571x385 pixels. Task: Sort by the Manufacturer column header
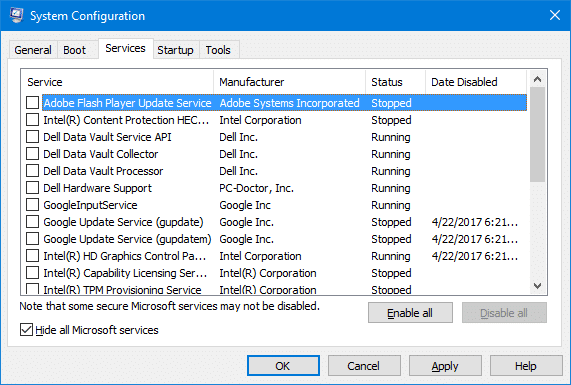point(290,82)
